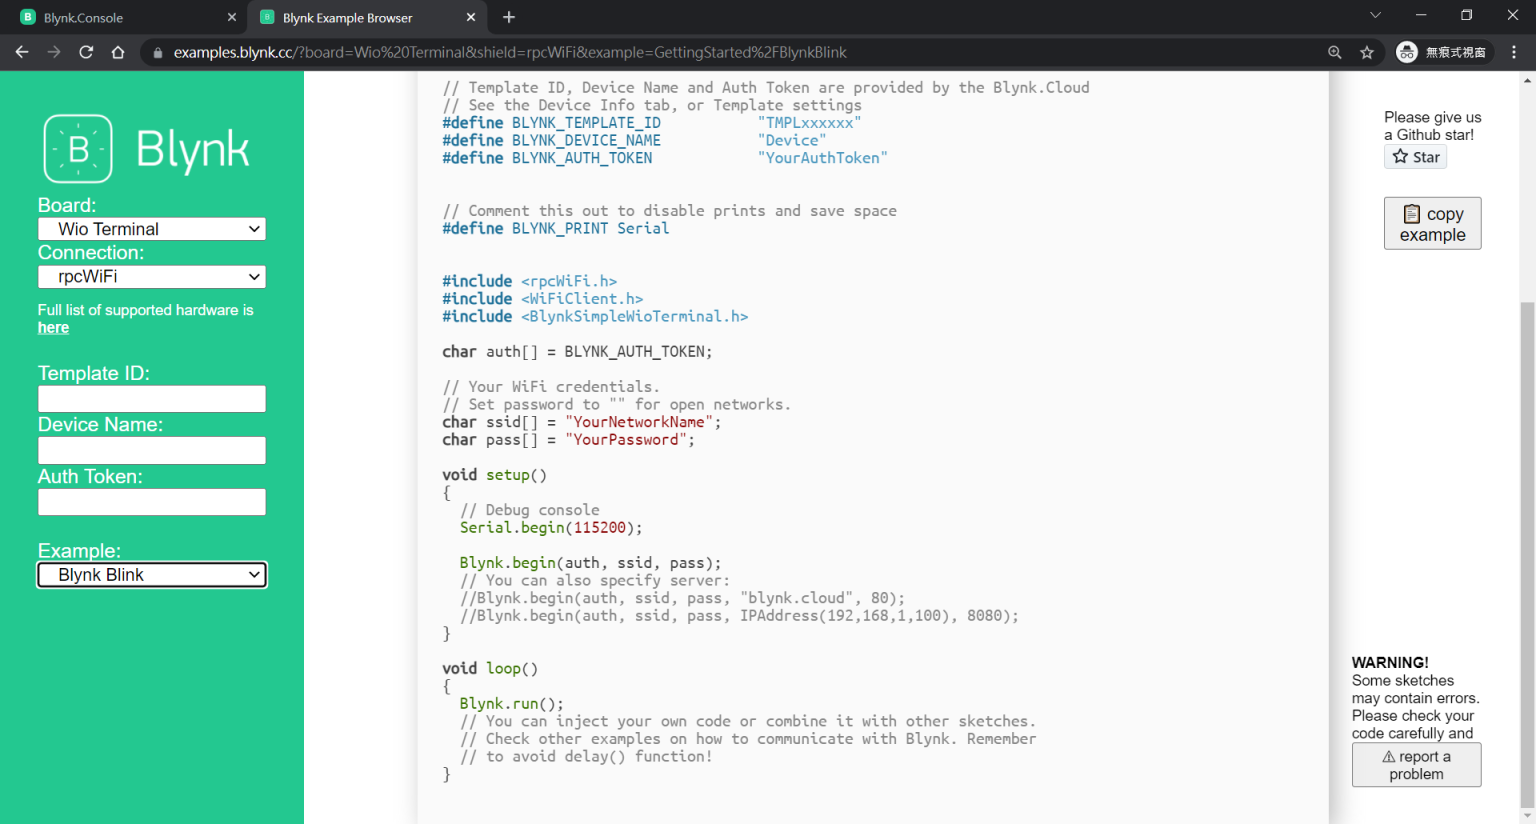Bookmark this page with the star icon
Screen dimensions: 1536x824
click(x=1367, y=52)
